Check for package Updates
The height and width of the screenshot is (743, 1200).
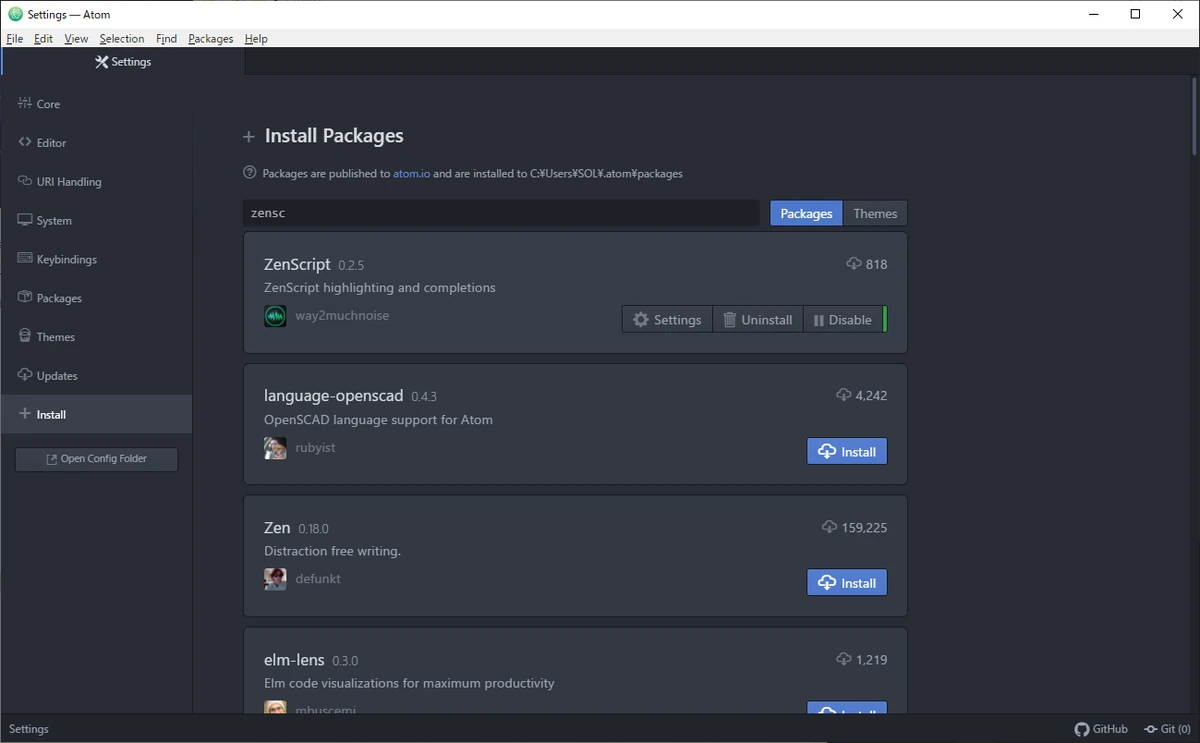click(57, 376)
